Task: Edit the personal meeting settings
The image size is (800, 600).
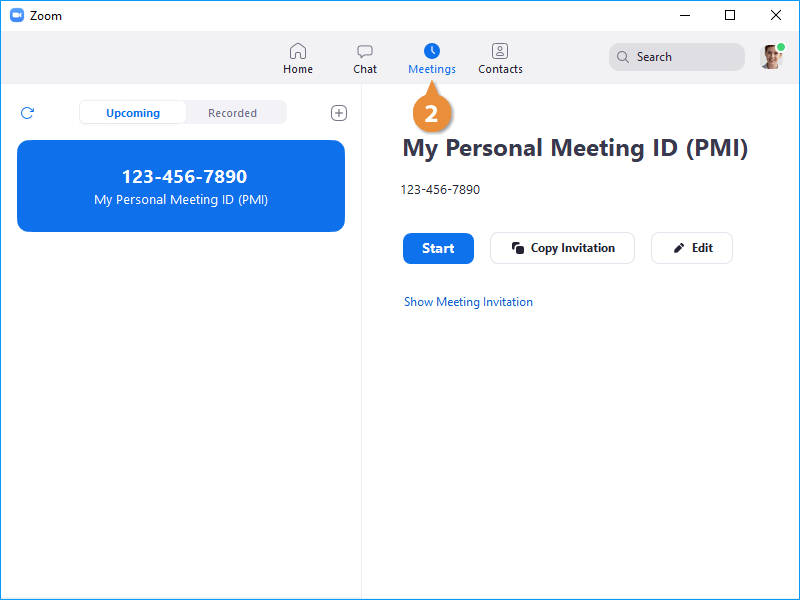Action: click(x=692, y=248)
